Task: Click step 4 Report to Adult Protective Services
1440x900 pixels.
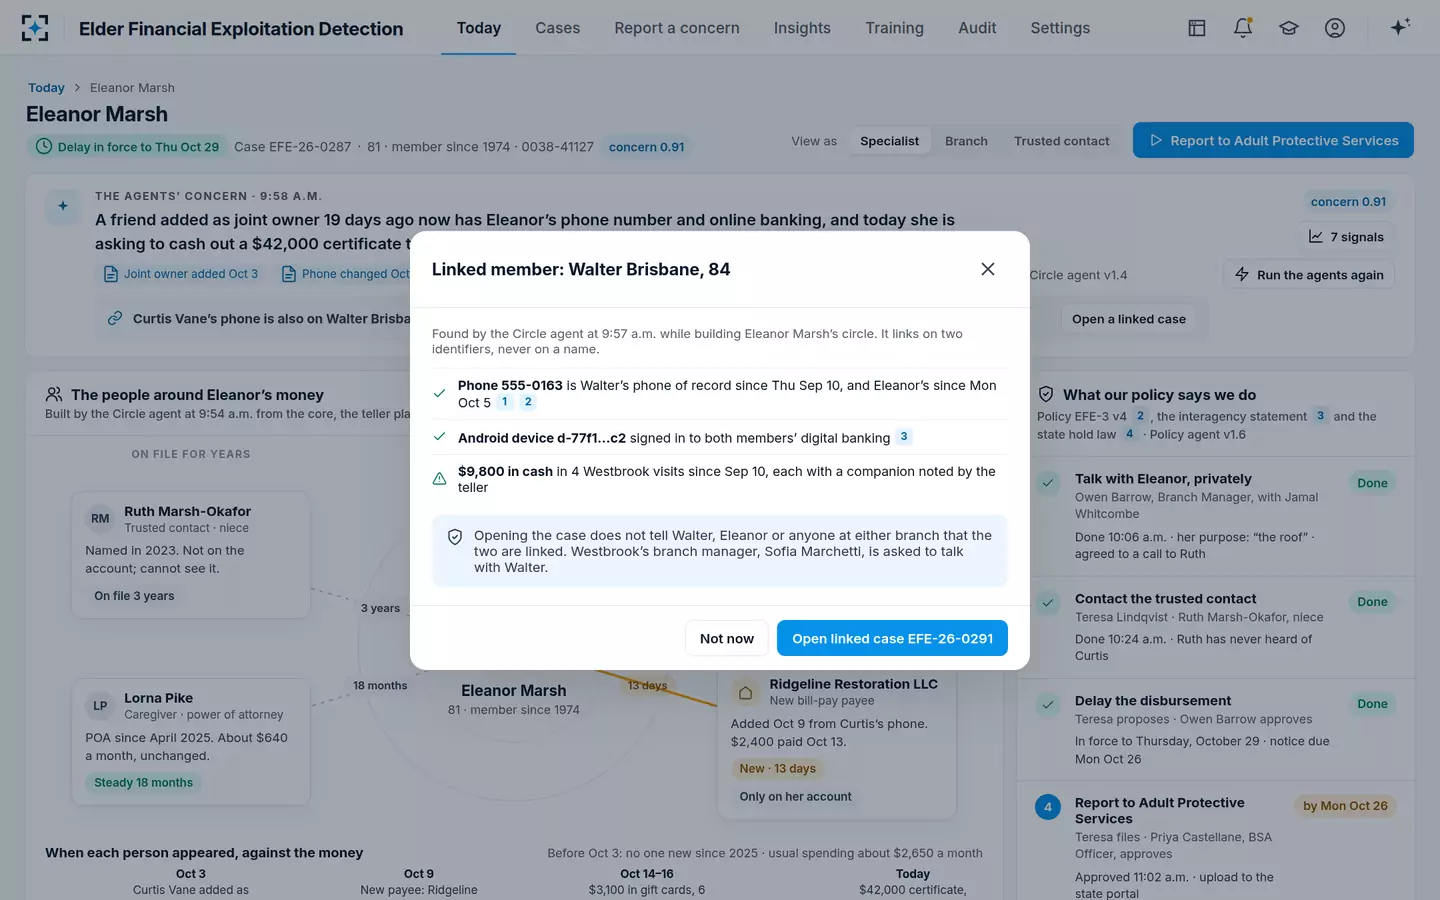Action: coord(1048,807)
